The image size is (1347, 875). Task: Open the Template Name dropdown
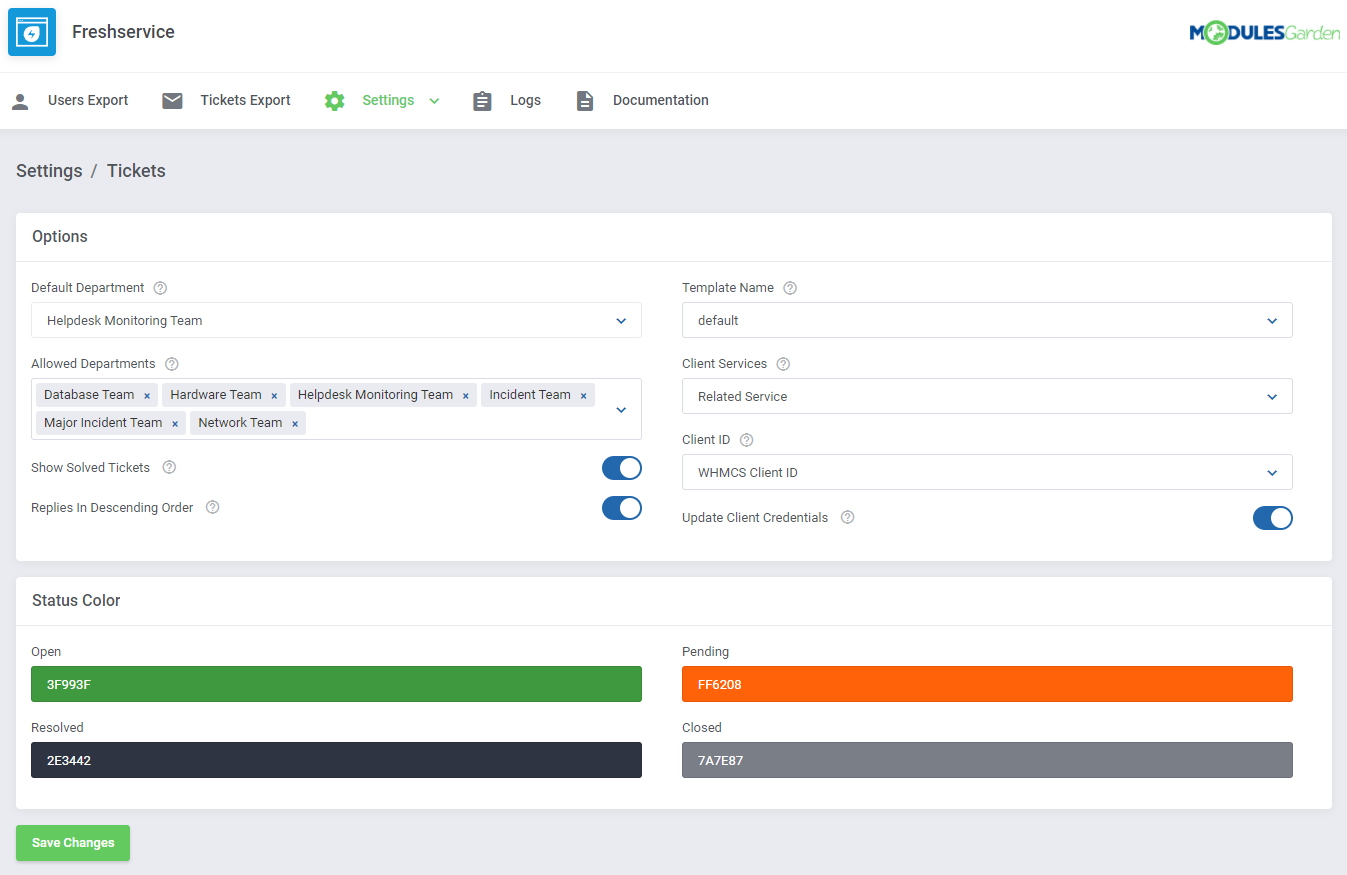(987, 321)
